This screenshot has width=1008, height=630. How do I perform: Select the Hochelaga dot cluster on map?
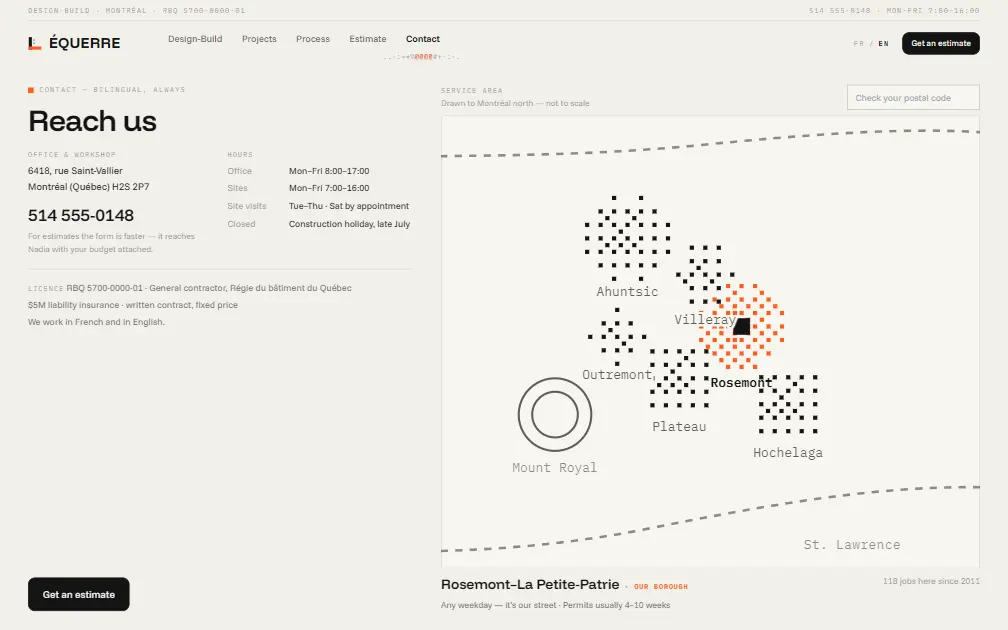click(x=788, y=404)
